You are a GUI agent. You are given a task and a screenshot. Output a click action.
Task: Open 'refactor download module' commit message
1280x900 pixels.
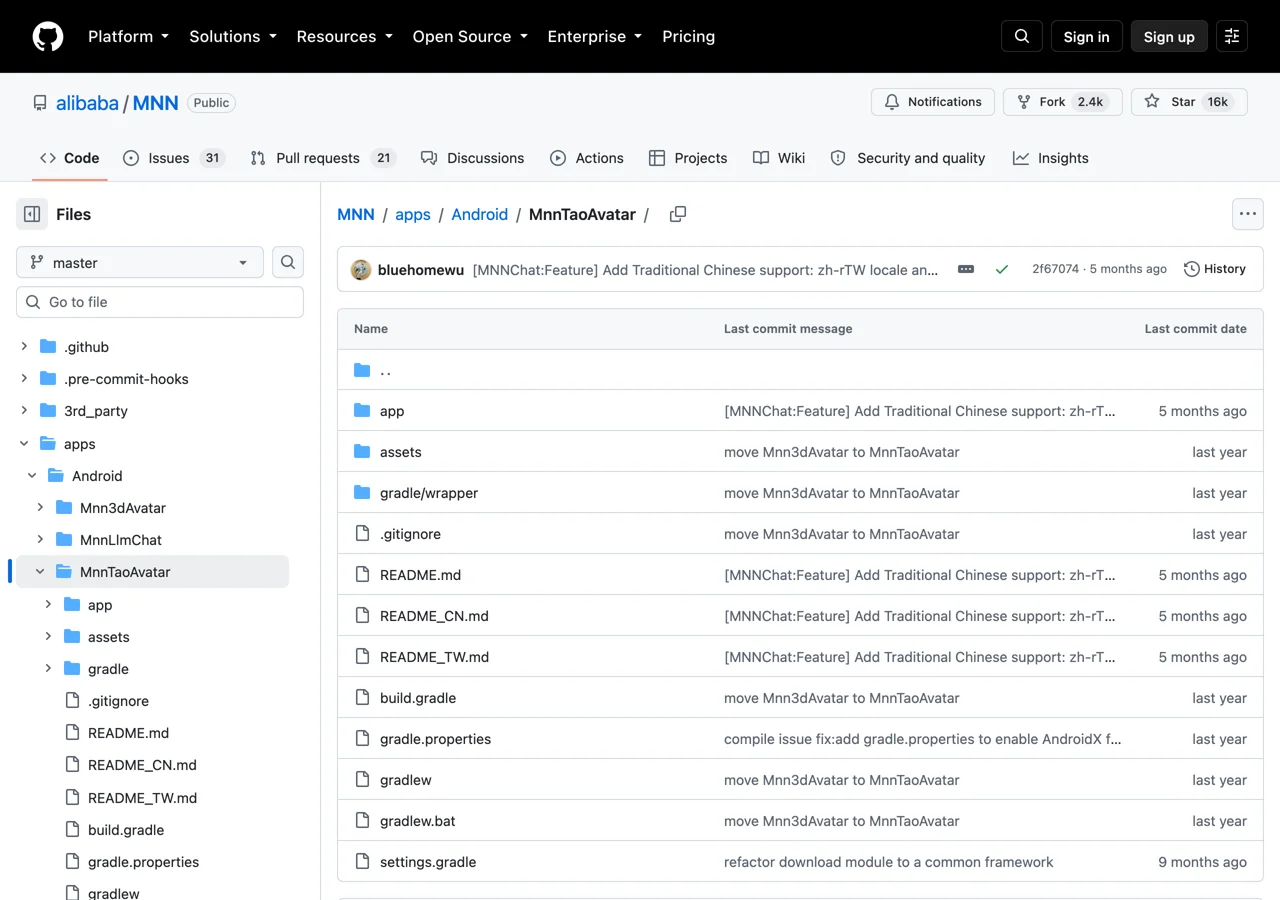pyautogui.click(x=888, y=862)
